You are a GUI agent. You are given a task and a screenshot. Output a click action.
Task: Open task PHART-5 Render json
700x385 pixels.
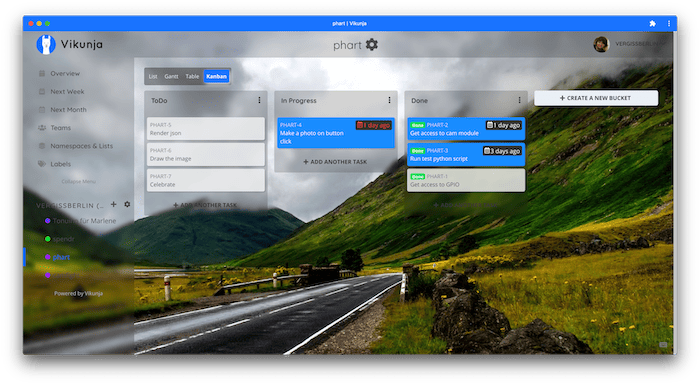click(x=206, y=129)
